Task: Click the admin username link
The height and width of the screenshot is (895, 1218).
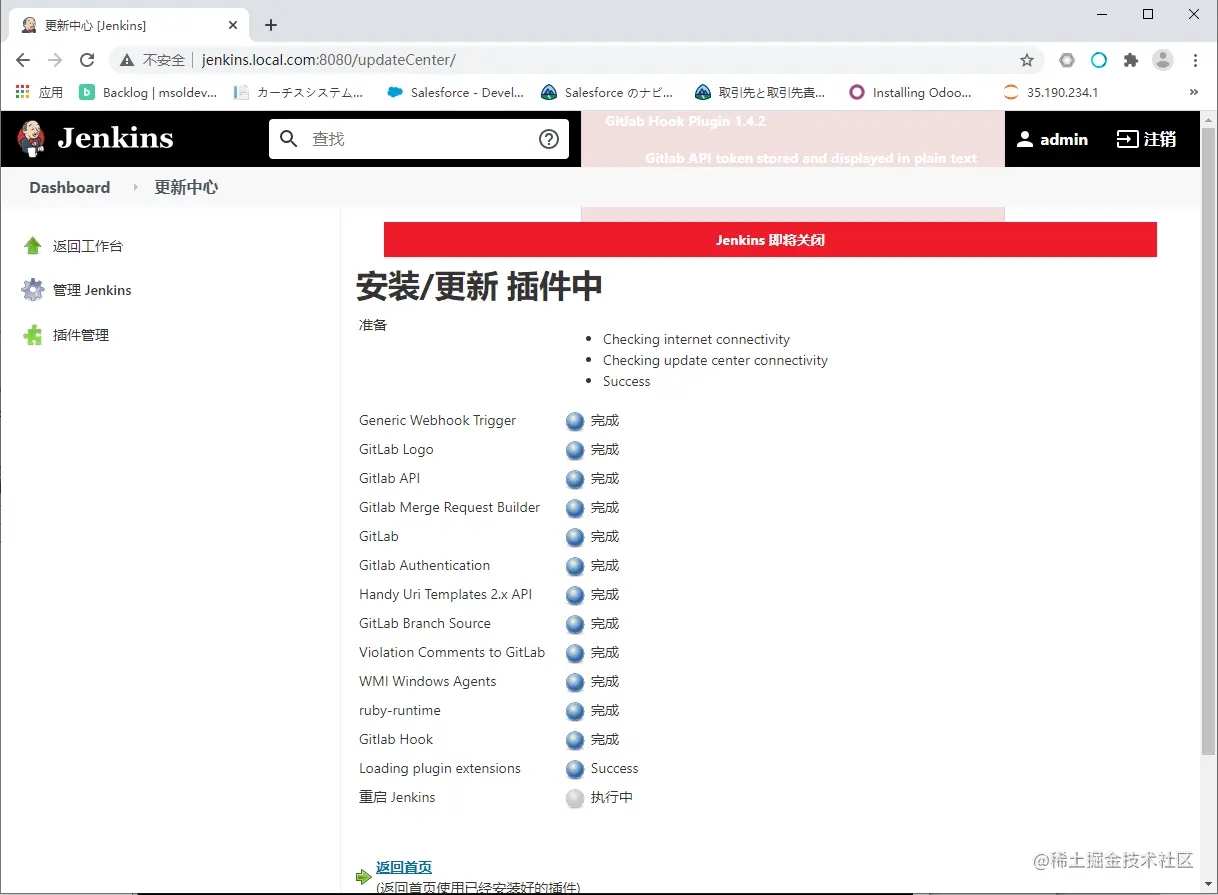Action: tap(1064, 140)
